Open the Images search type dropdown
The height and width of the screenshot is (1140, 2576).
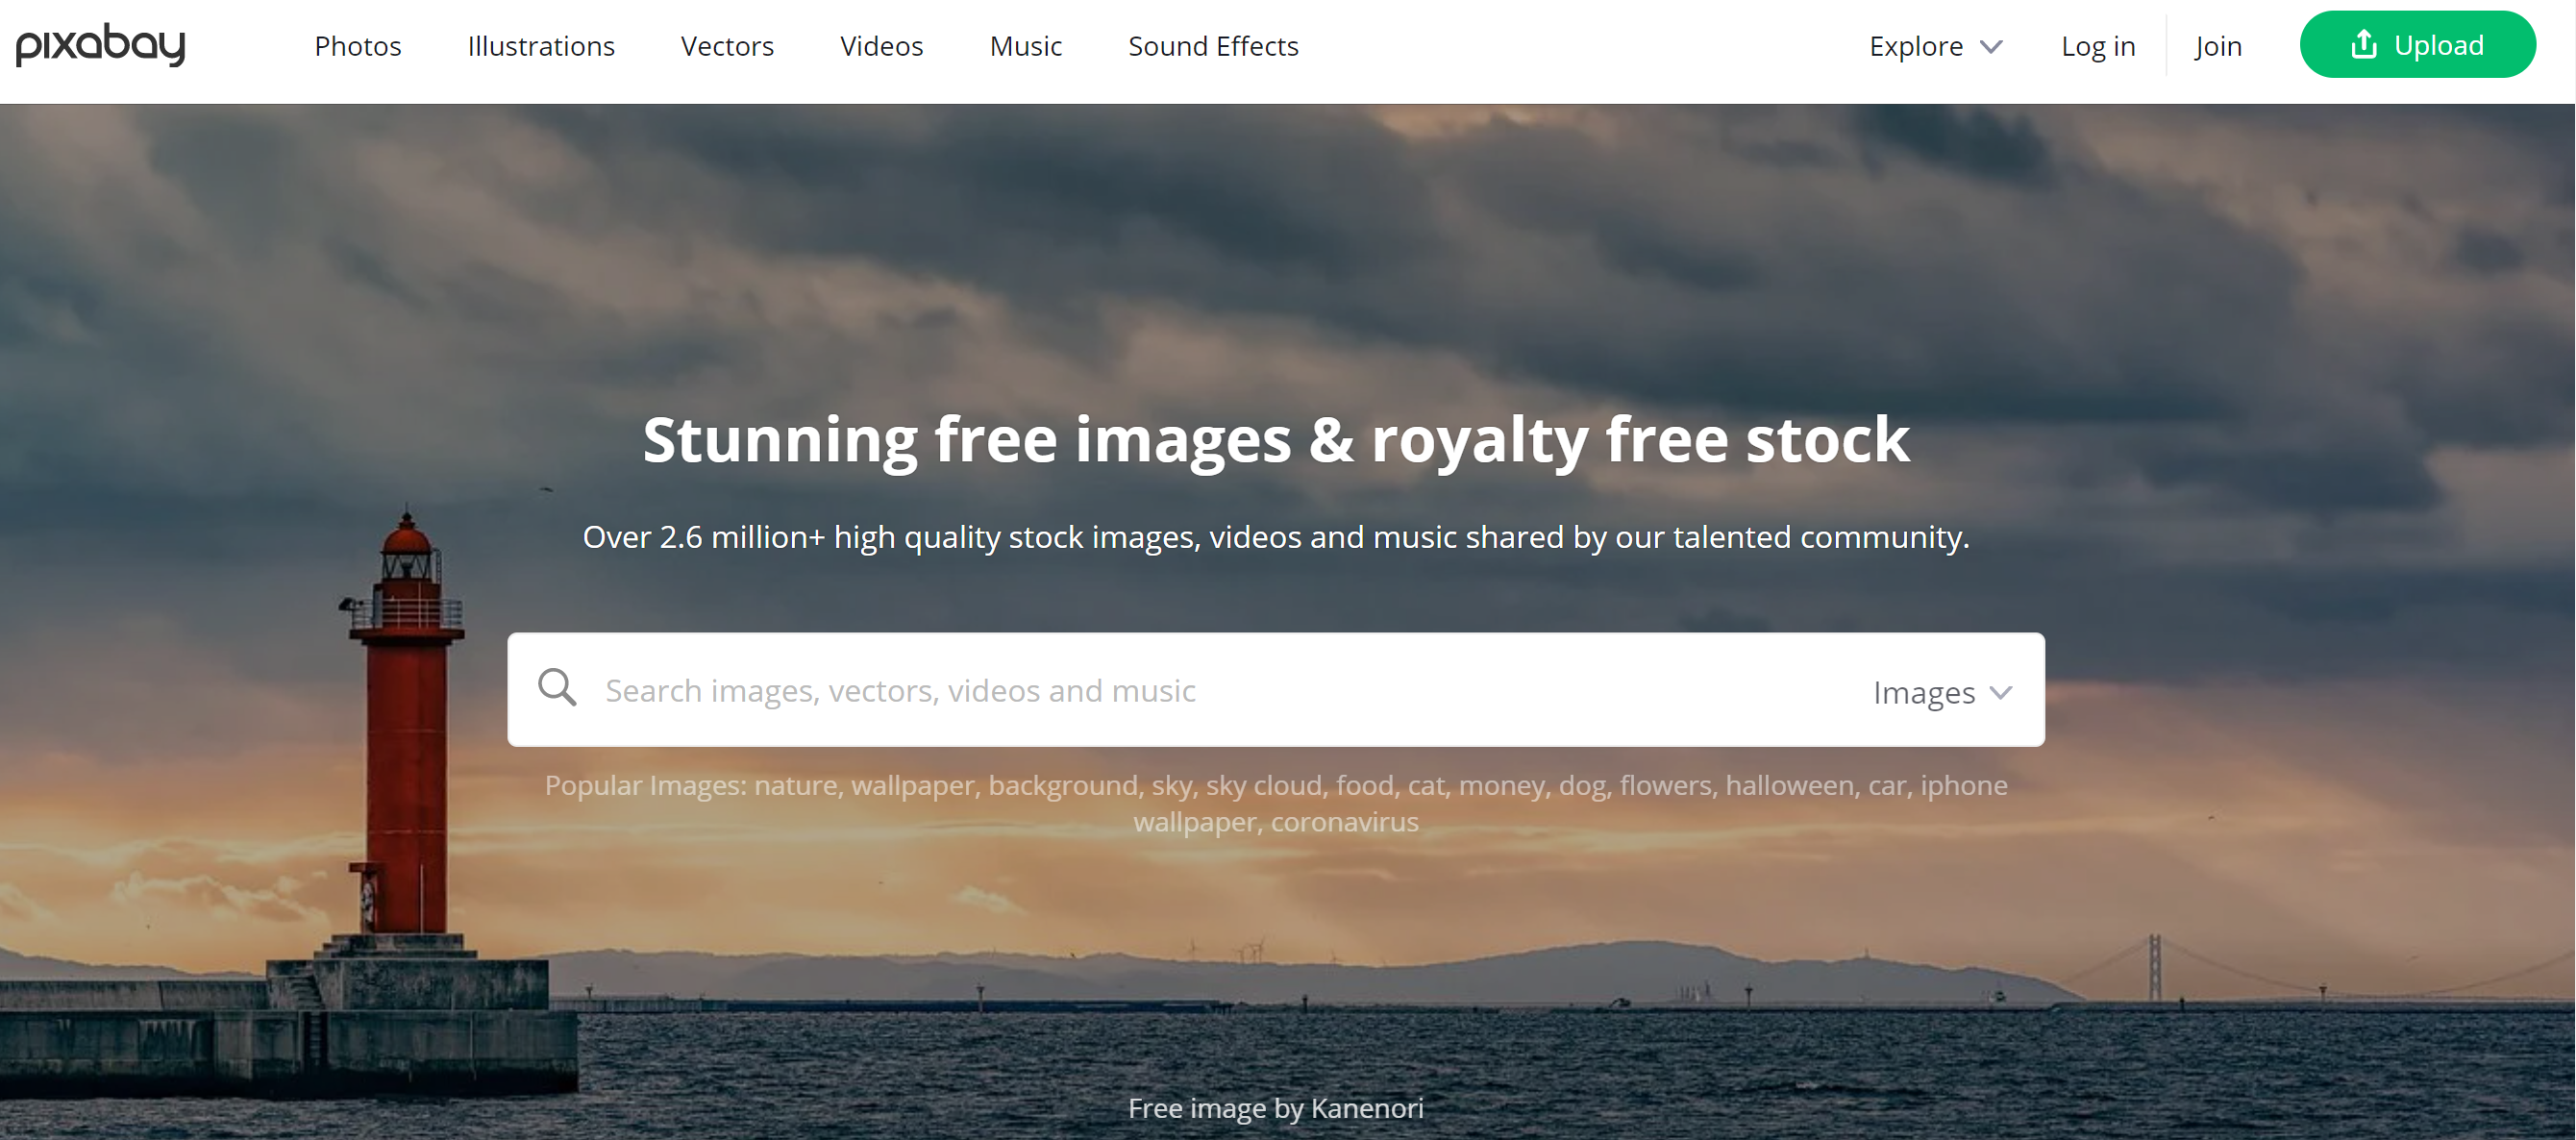pos(1924,692)
